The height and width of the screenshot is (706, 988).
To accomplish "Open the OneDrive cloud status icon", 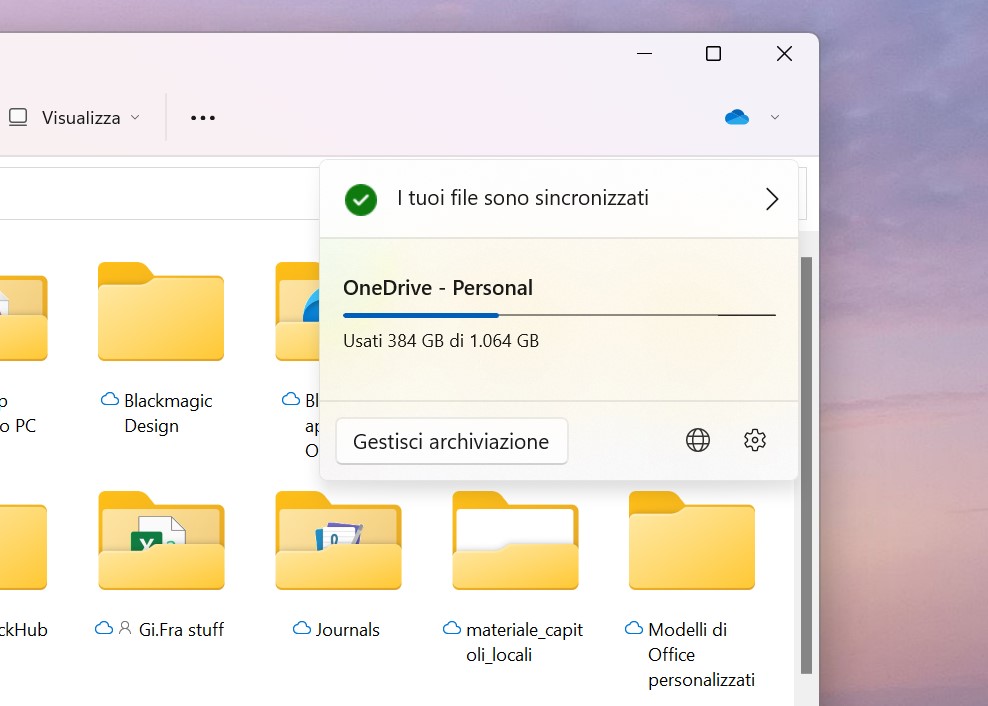I will pos(737,117).
